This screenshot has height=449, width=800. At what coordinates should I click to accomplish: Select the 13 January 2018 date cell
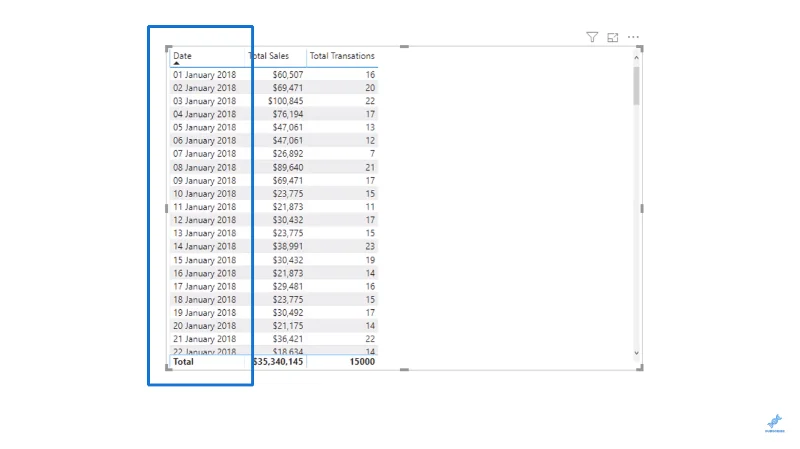205,233
